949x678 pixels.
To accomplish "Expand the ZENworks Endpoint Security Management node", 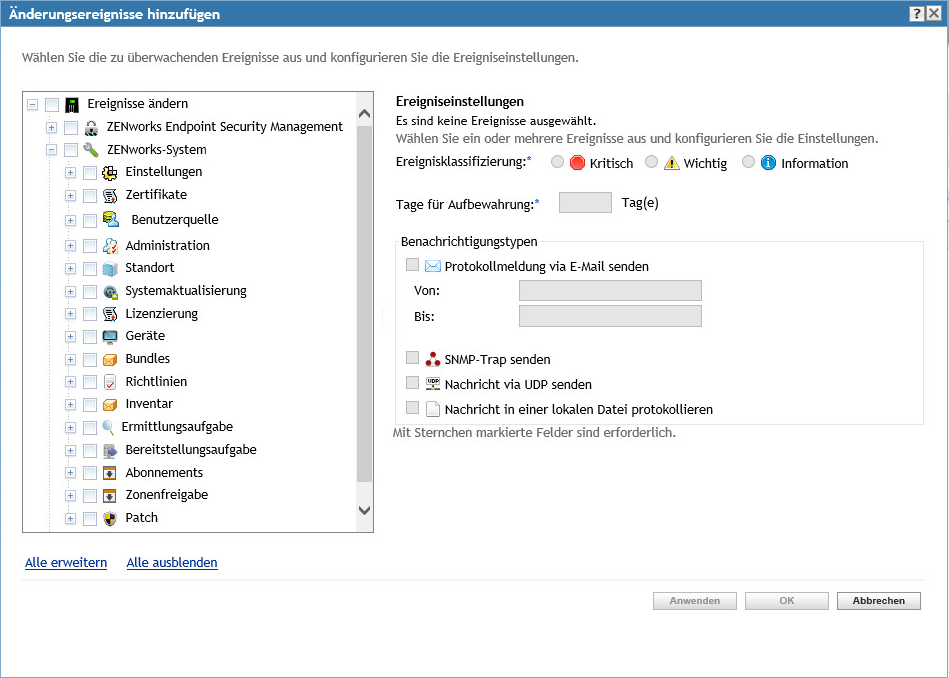I will point(52,127).
